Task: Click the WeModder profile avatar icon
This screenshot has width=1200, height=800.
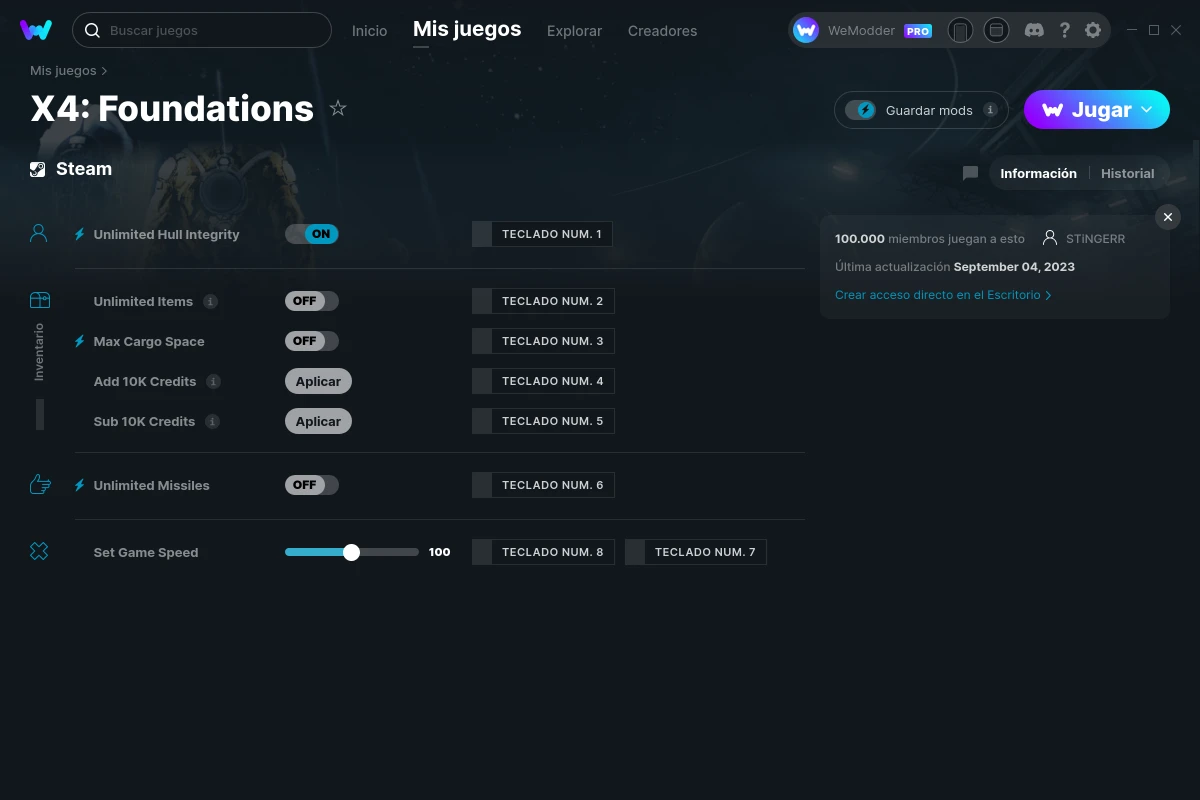Action: [806, 30]
